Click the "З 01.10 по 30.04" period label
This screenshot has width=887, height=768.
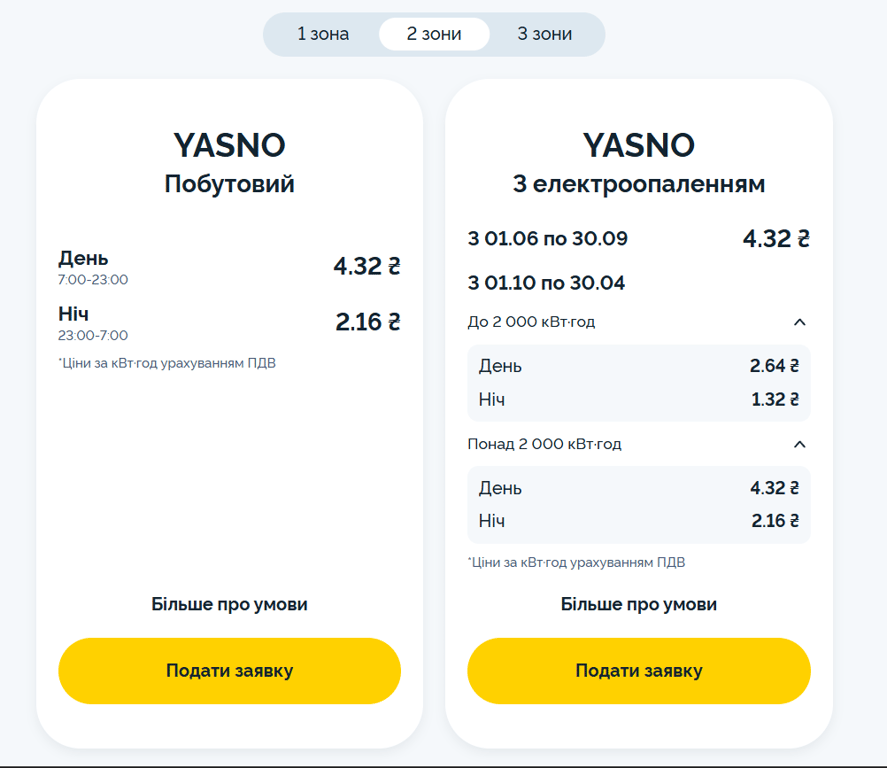click(x=546, y=283)
